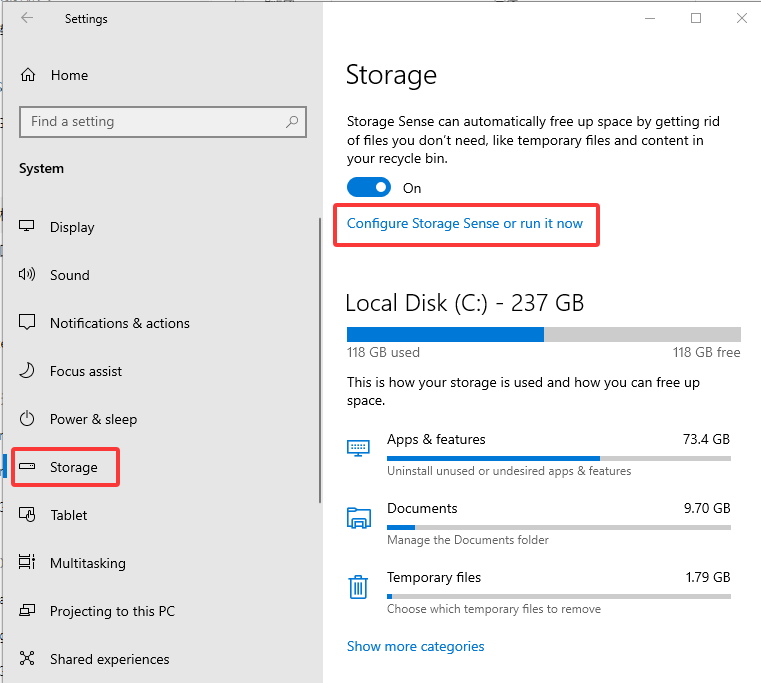Image resolution: width=761 pixels, height=683 pixels.
Task: Click the Power & sleep icon
Action: (x=28, y=419)
